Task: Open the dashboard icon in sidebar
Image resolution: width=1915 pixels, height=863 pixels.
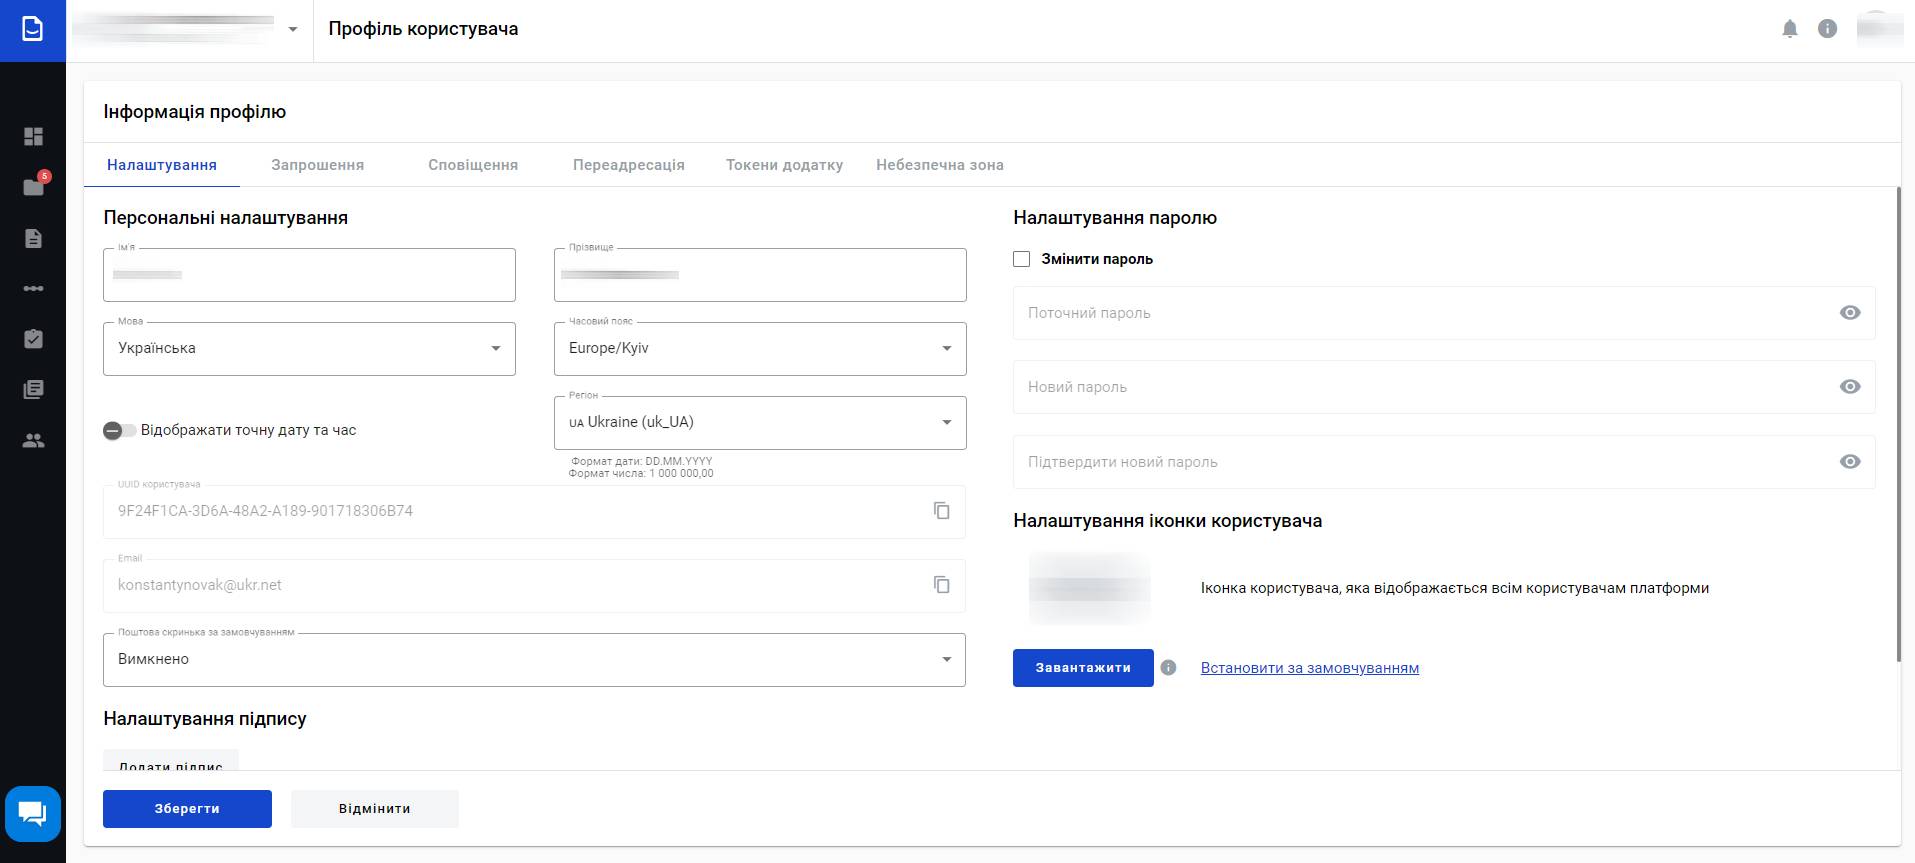Action: click(33, 136)
